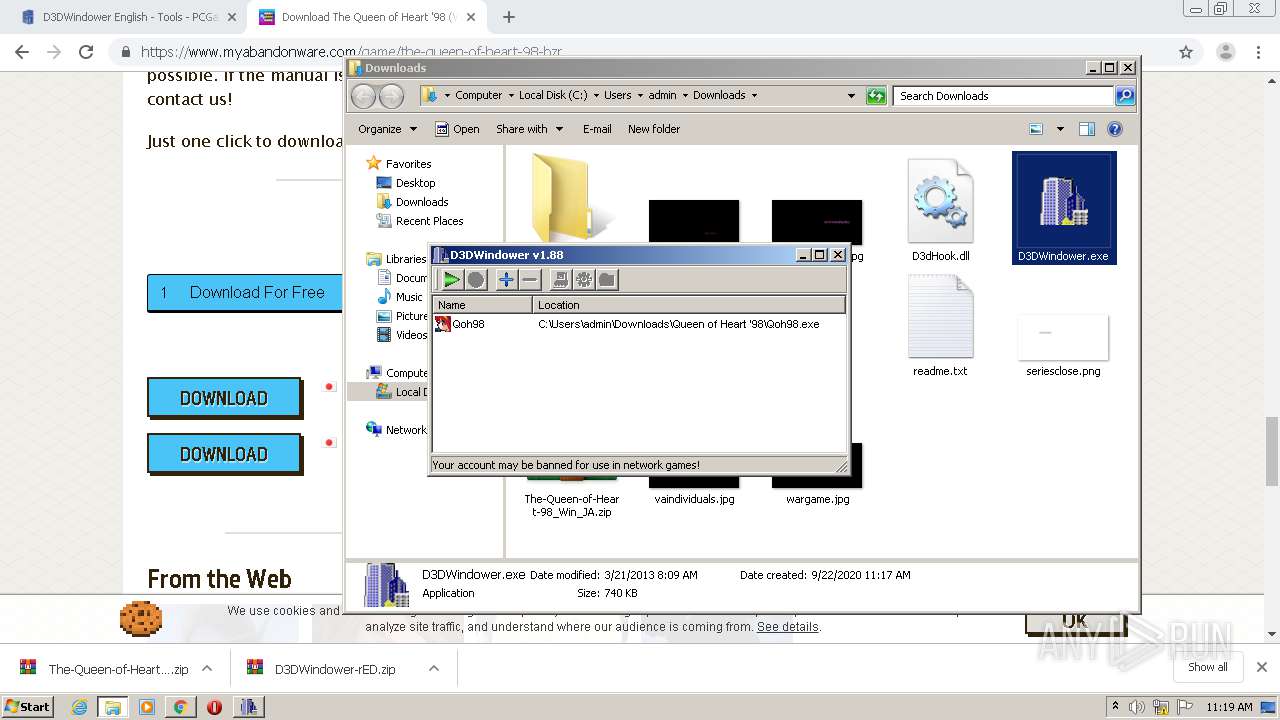Click the first DOWNLOAD button on webpage
Screen dimensions: 1280x720
(224, 398)
